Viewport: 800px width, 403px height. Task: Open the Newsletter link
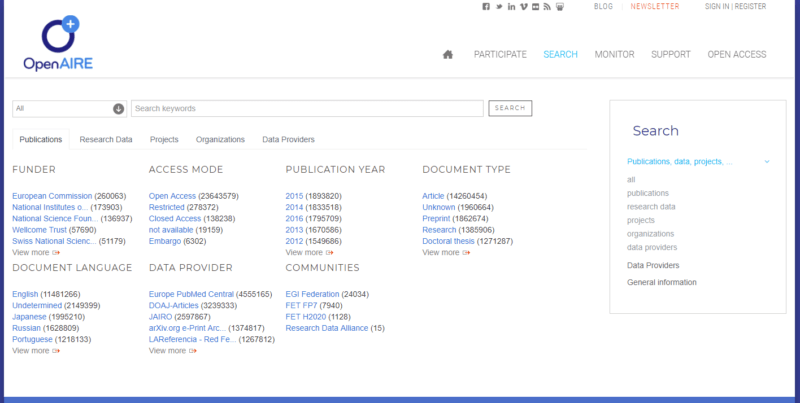coord(655,7)
